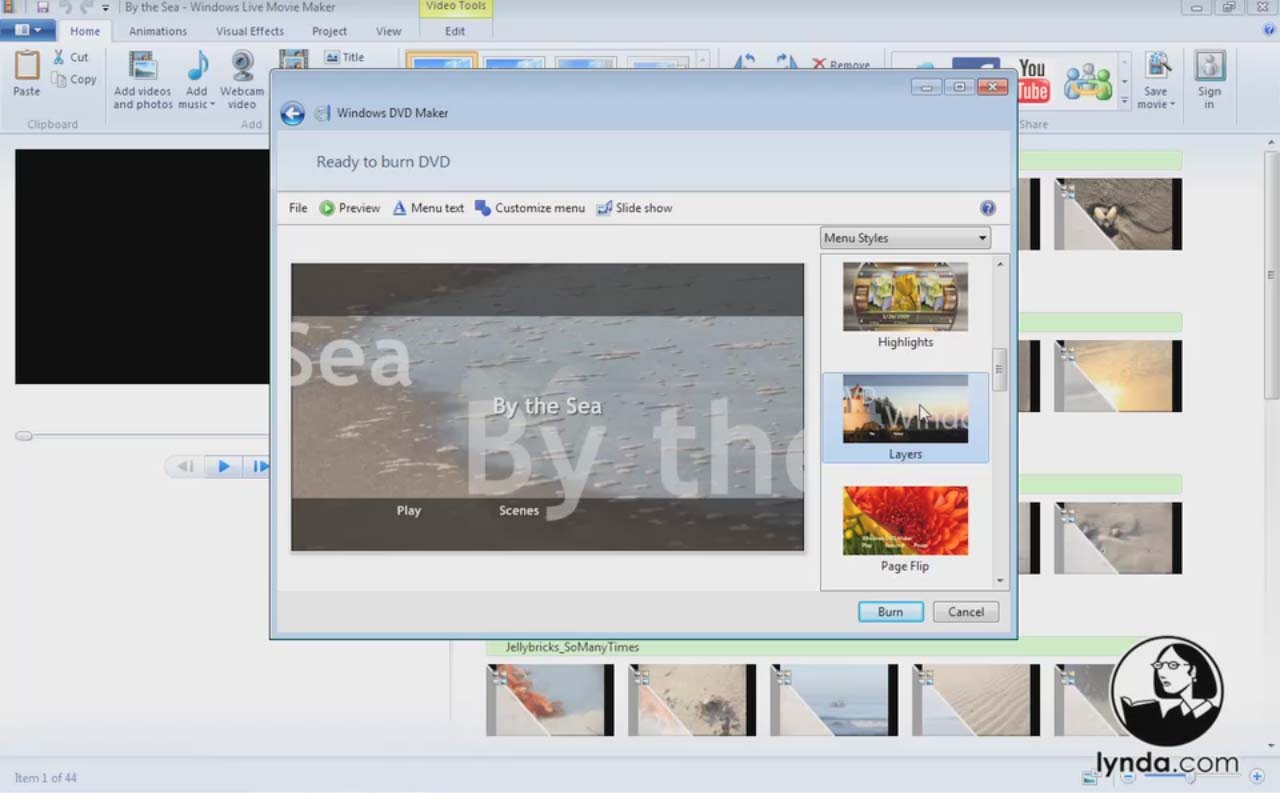The height and width of the screenshot is (793, 1280).
Task: Click the YouTube share icon
Action: [x=1033, y=81]
